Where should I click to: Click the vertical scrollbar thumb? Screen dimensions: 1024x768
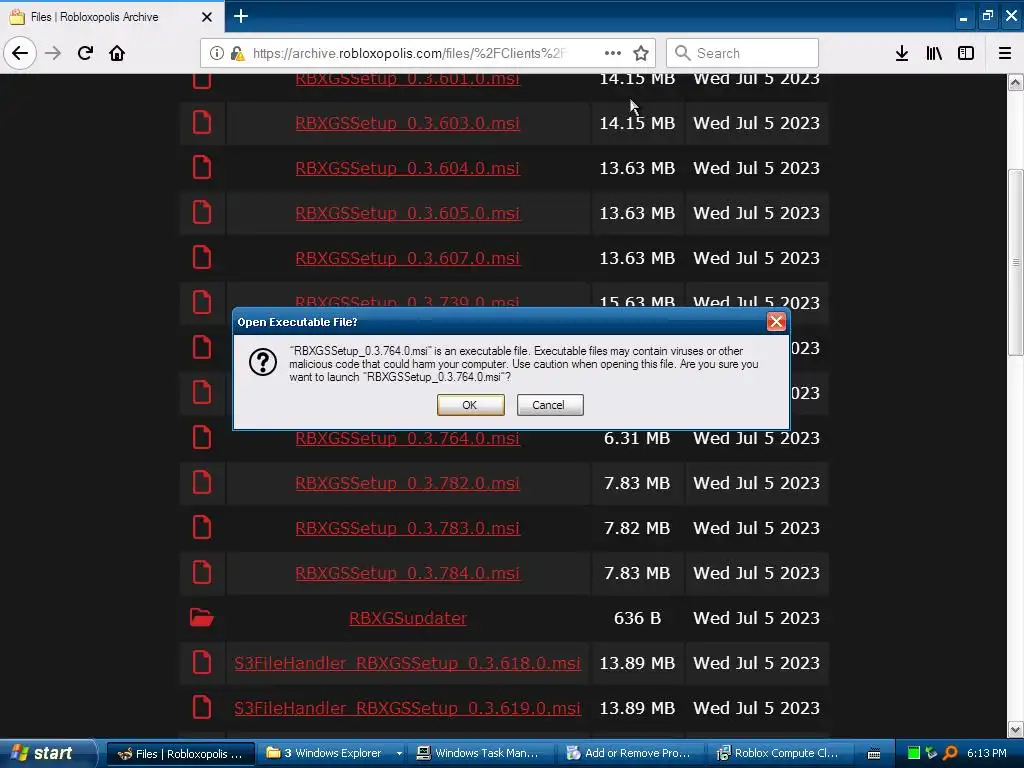click(1016, 263)
